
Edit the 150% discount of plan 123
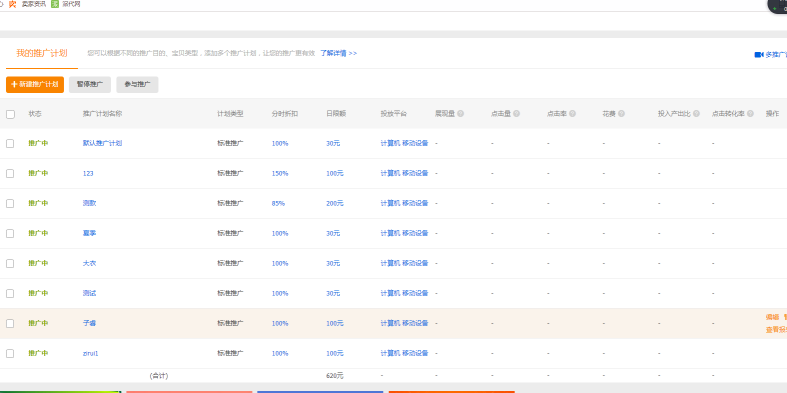[280, 174]
